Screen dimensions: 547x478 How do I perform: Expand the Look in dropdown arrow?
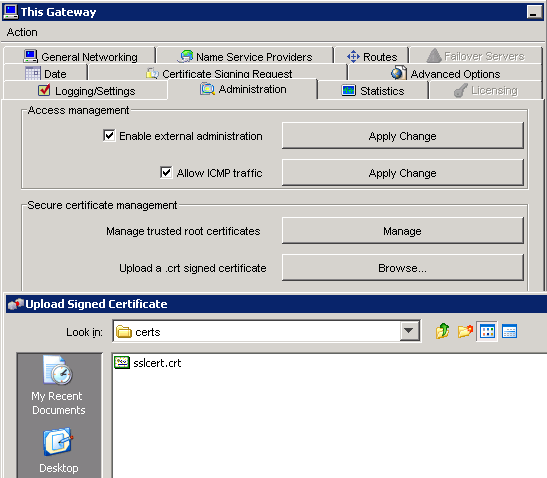click(x=409, y=331)
